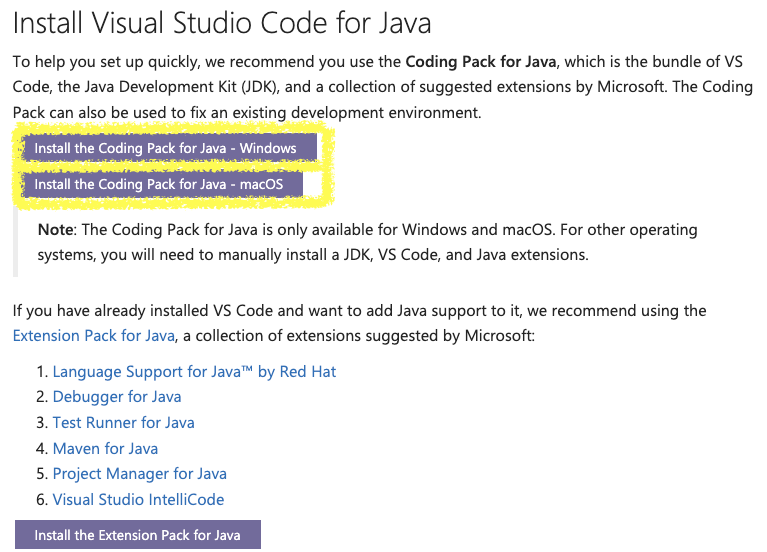Install the Extension Pack for Java button

click(138, 534)
